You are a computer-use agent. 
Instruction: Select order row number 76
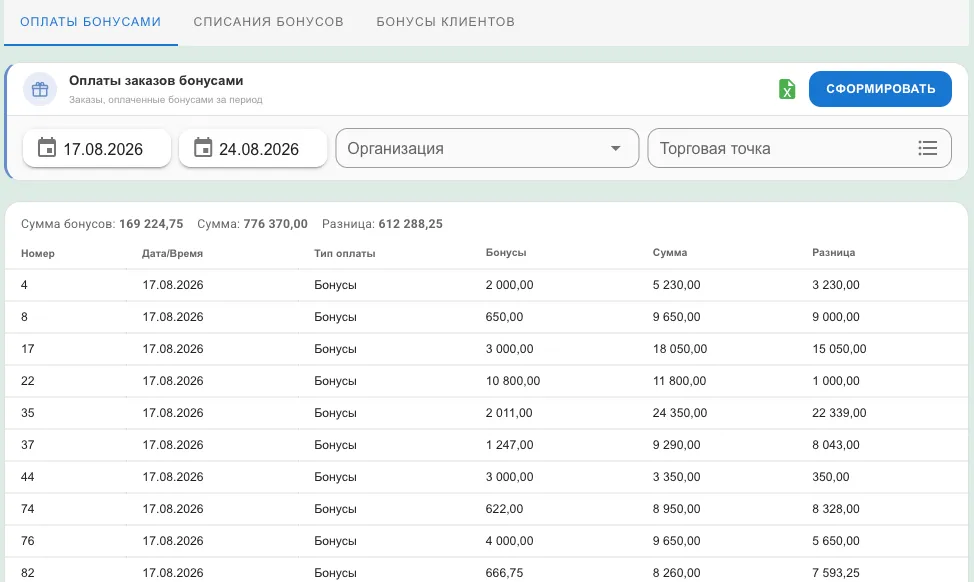486,541
